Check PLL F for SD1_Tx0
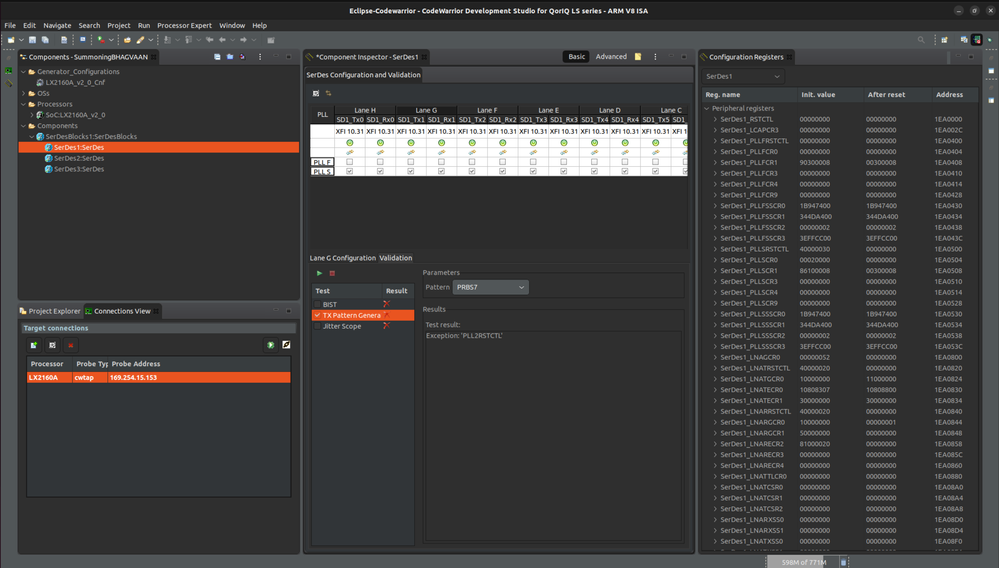The height and width of the screenshot is (568, 999). [x=349, y=162]
